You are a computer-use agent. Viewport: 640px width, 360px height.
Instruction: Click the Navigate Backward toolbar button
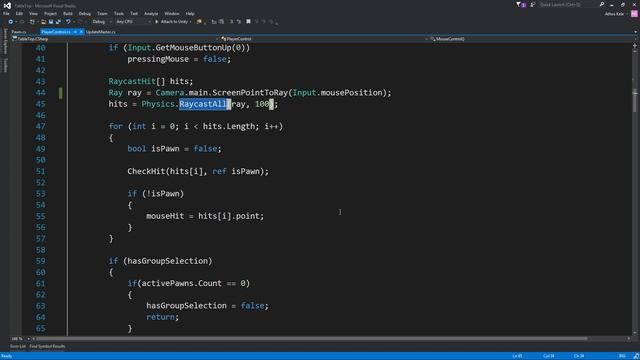coord(11,22)
